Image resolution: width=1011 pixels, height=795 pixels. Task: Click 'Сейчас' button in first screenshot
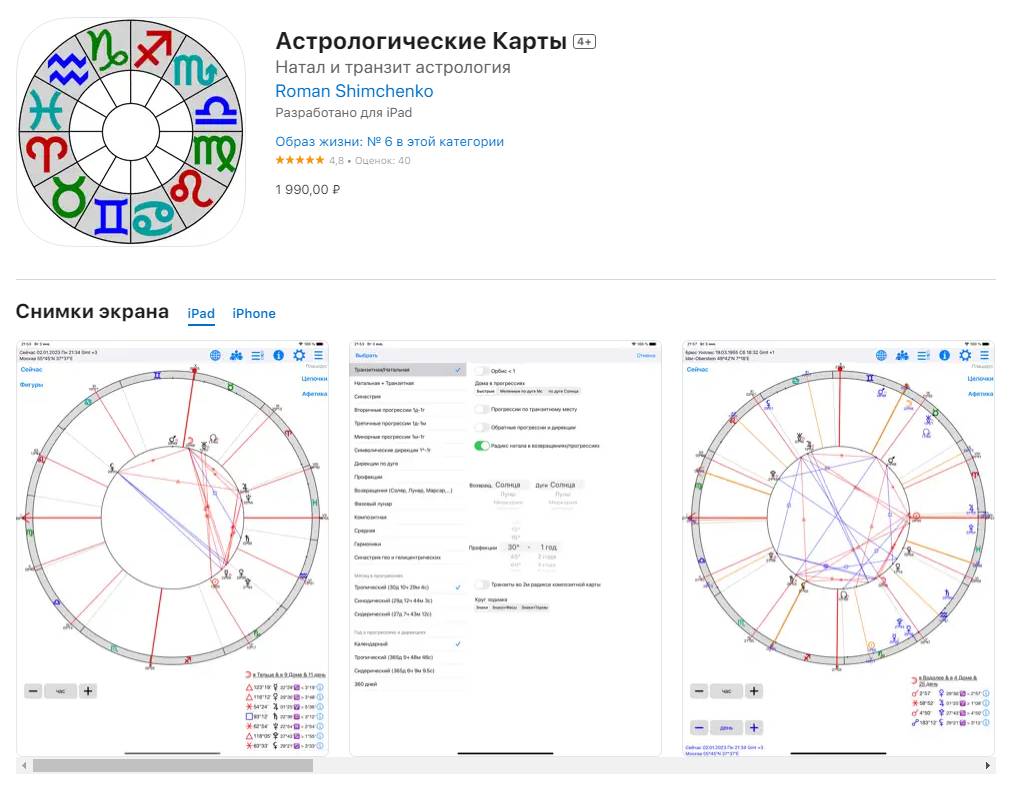(31, 369)
